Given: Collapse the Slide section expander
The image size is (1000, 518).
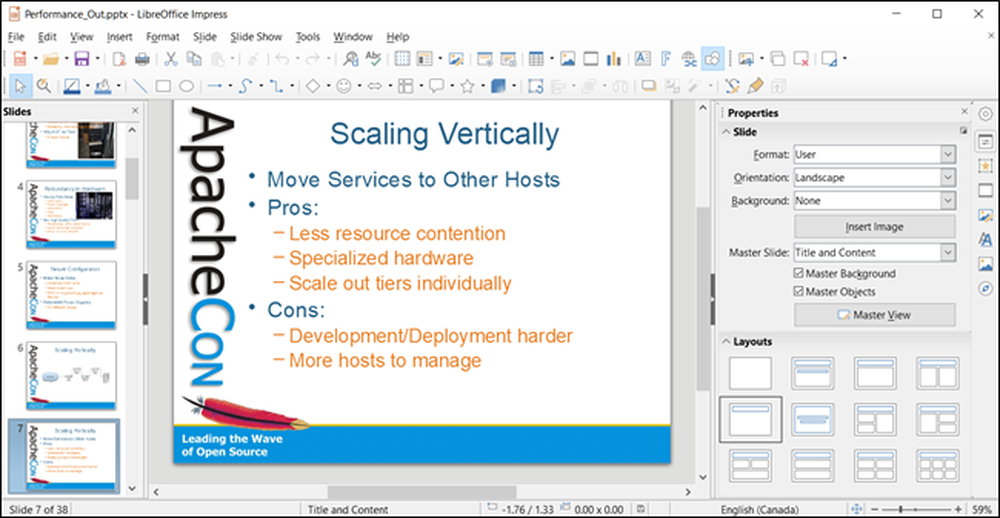Looking at the screenshot, I should (726, 132).
